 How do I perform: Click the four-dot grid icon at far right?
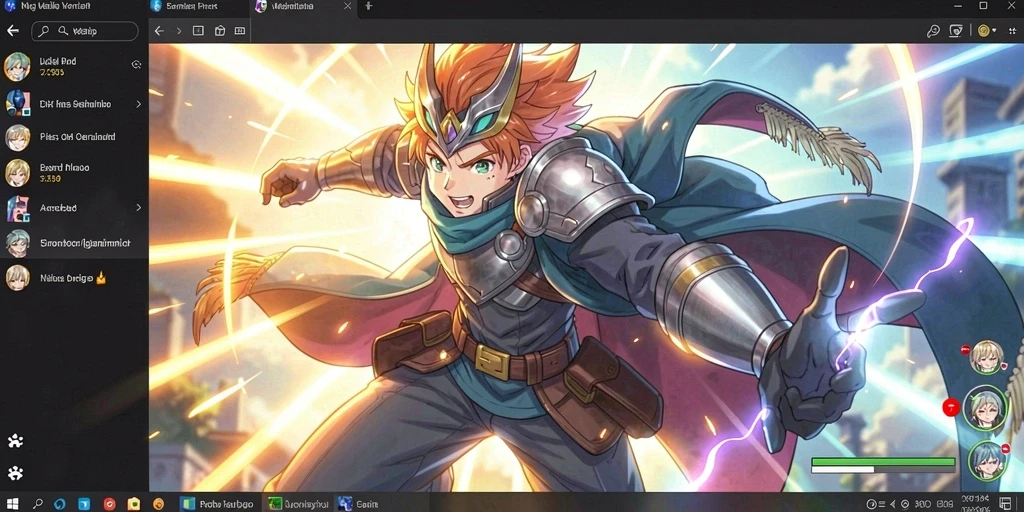pyautogui.click(x=1014, y=31)
